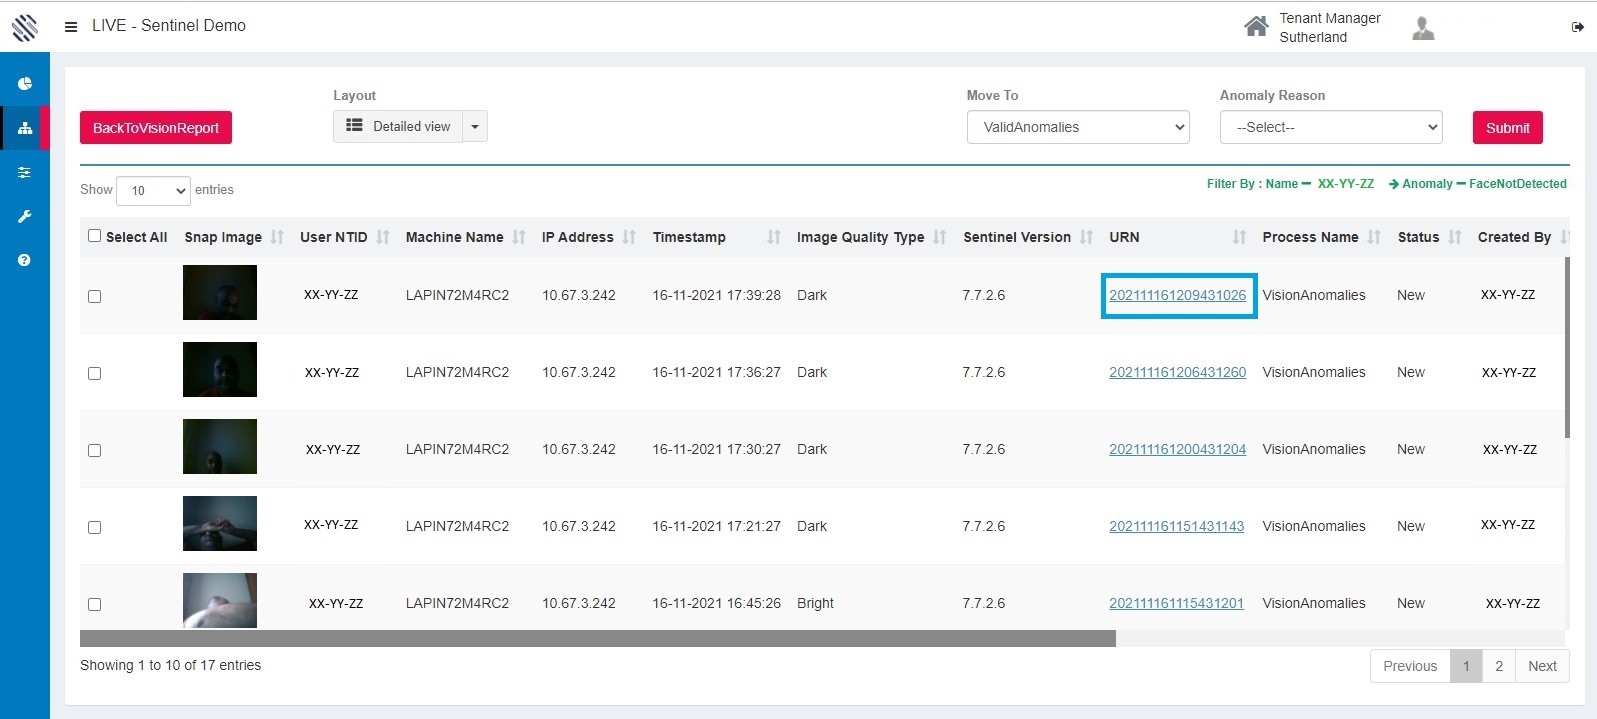Open URN link 202111161206431260
The image size is (1597, 719).
click(x=1177, y=372)
